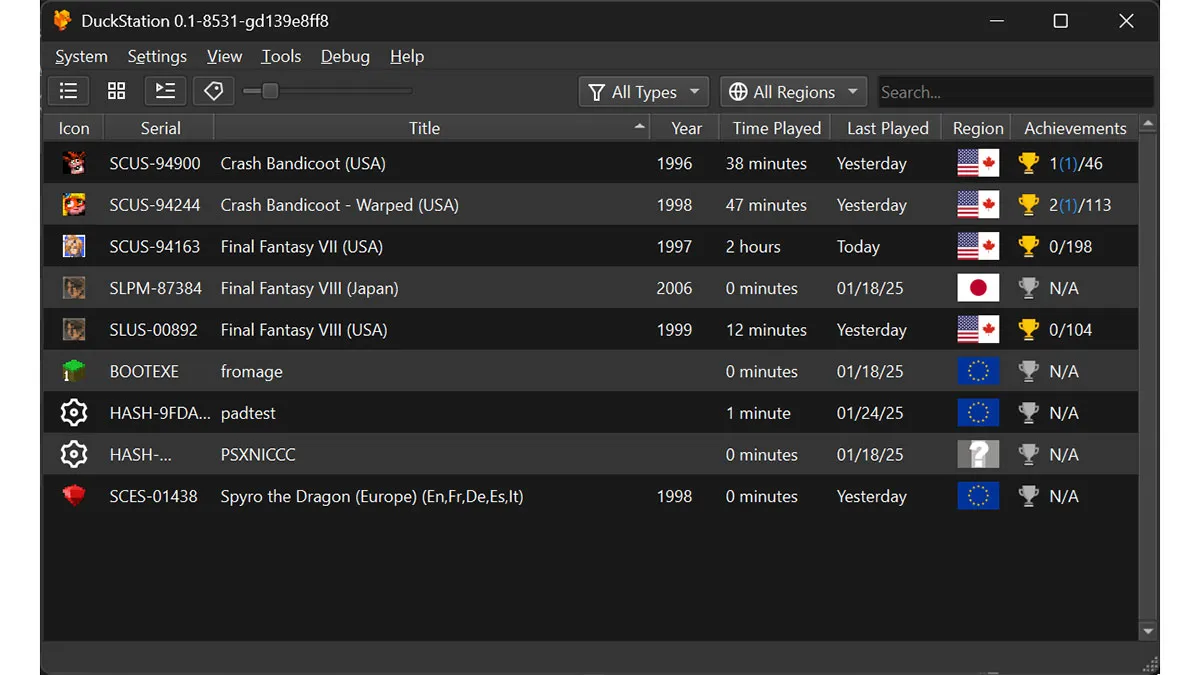
Task: Click the padtest gear icon
Action: (74, 413)
